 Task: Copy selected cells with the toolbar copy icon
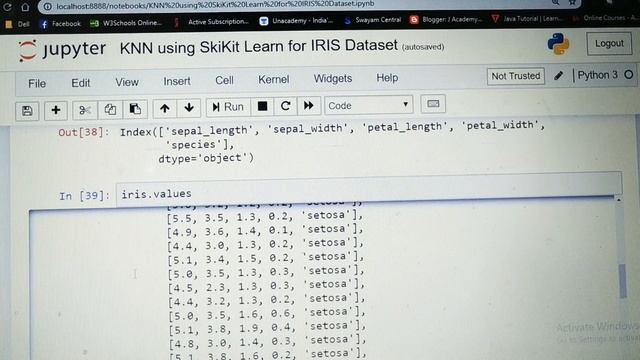point(110,109)
